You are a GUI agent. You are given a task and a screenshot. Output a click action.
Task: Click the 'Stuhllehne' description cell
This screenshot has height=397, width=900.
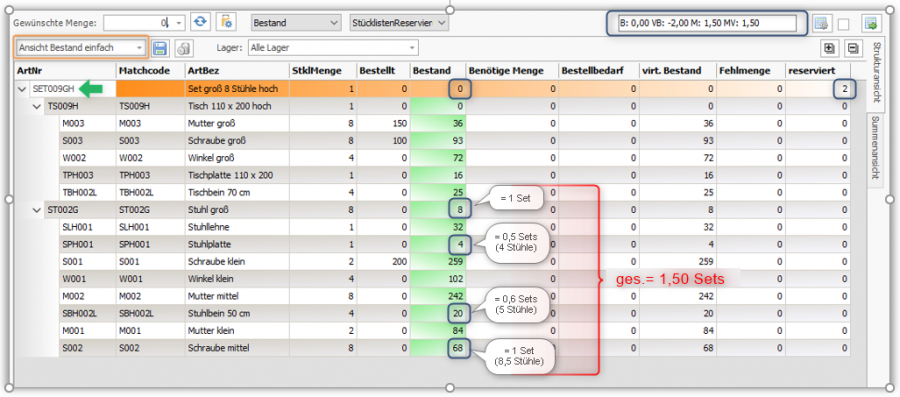[237, 227]
